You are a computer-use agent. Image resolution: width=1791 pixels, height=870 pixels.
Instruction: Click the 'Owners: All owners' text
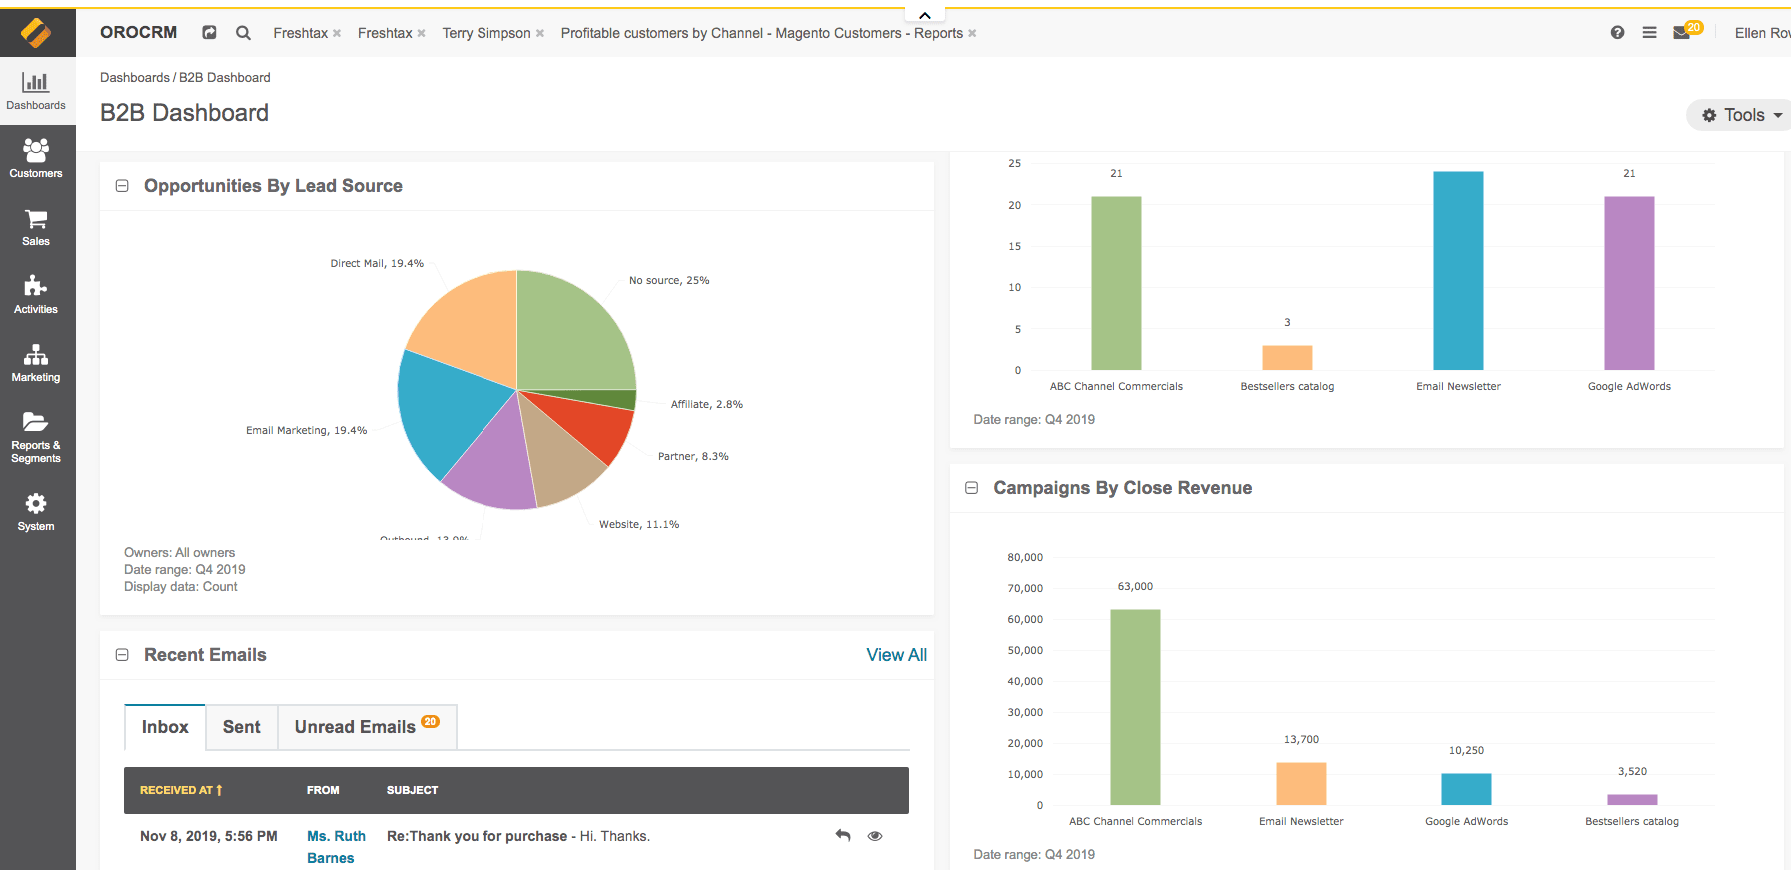click(179, 552)
